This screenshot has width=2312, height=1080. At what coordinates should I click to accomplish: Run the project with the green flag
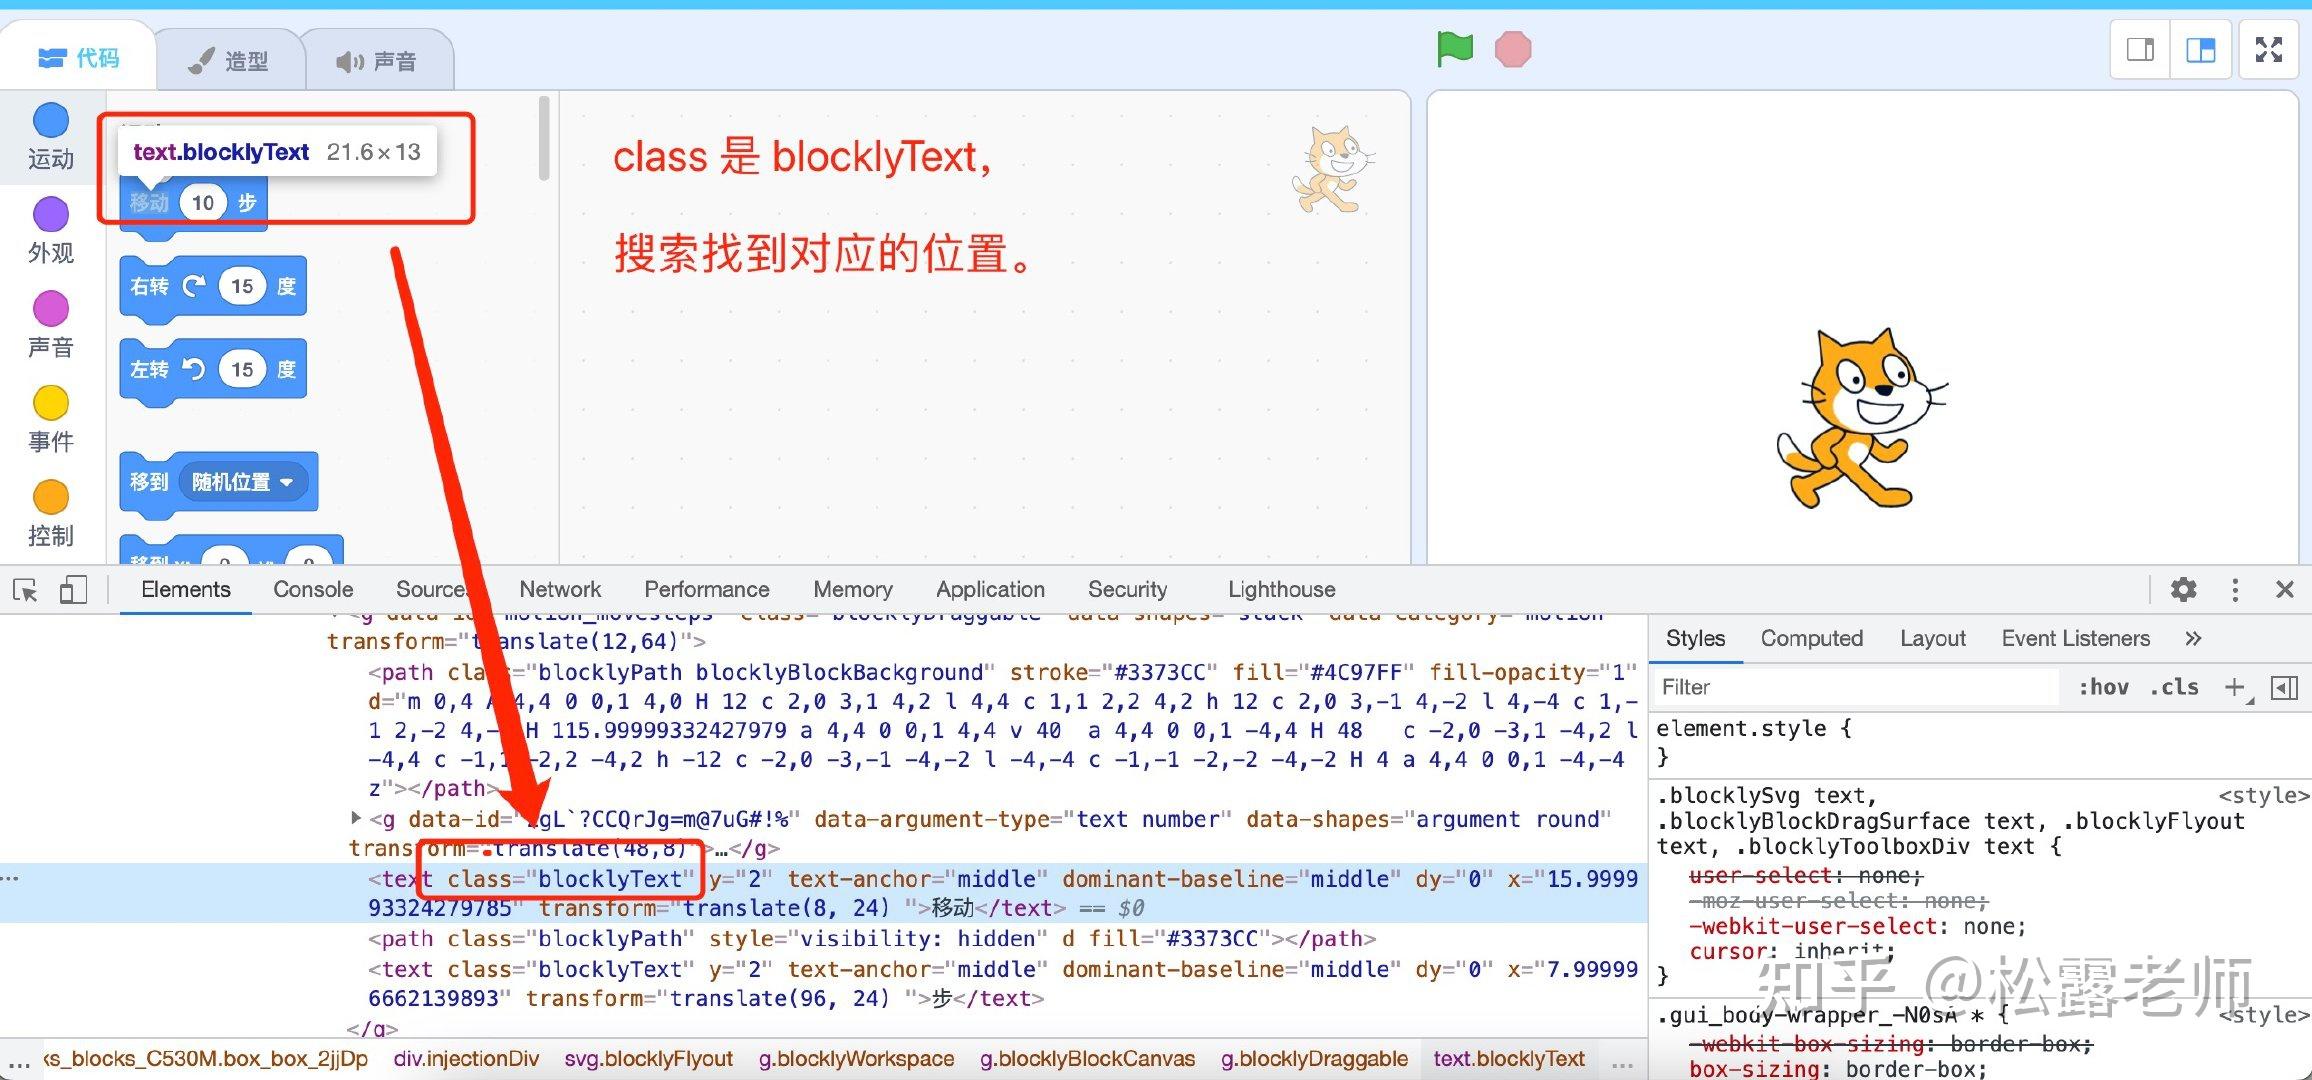coord(1456,47)
